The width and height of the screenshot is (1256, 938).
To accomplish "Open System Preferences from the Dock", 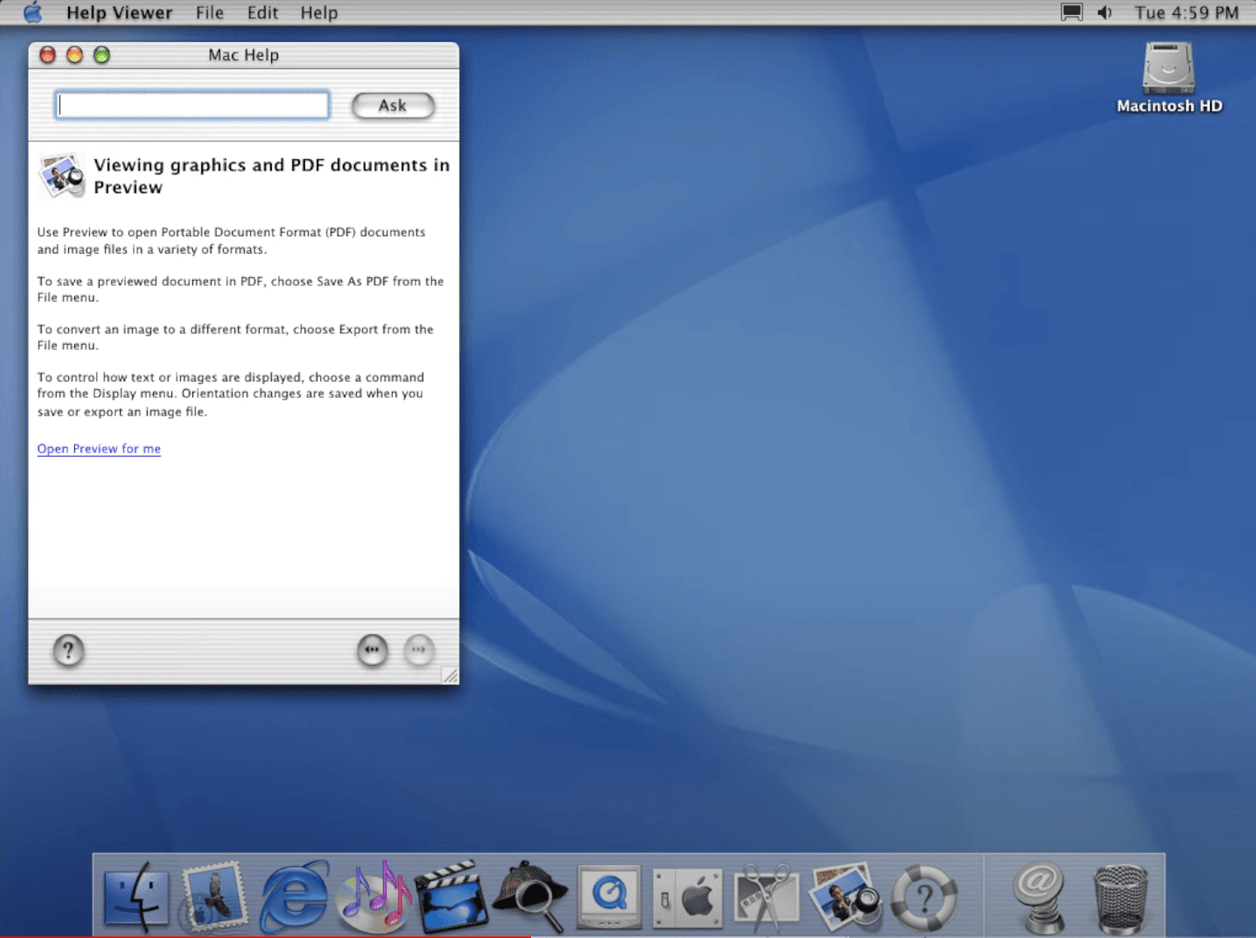I will tap(688, 895).
